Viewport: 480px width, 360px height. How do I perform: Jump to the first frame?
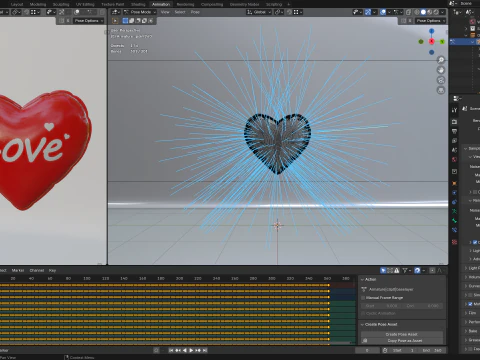click(x=171, y=350)
